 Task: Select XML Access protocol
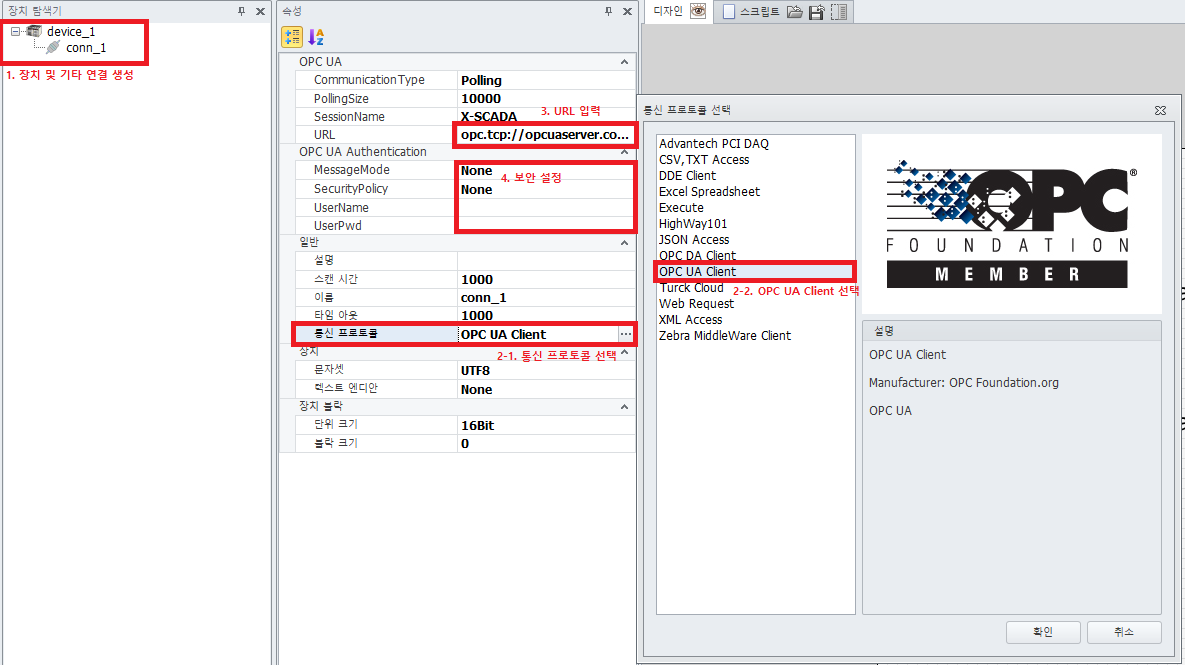pos(690,320)
